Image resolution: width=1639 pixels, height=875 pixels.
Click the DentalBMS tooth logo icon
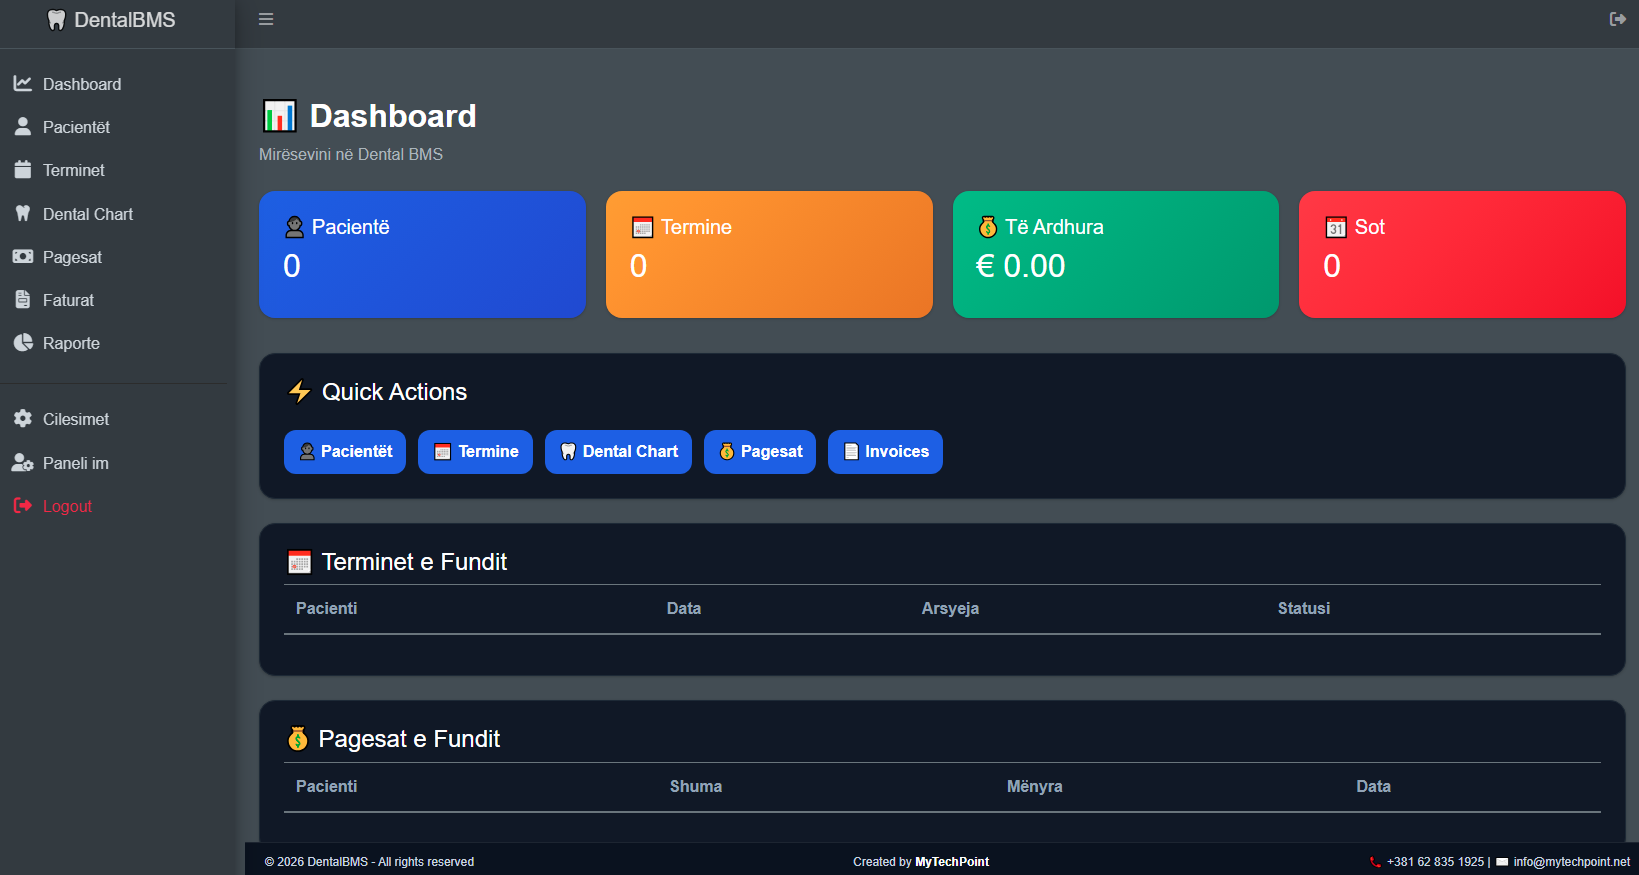pos(57,20)
